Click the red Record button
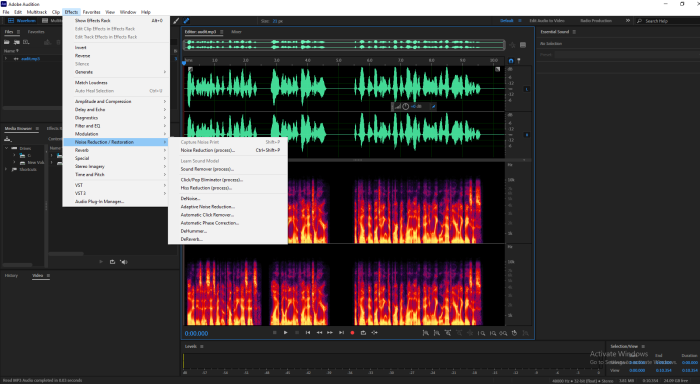This screenshot has height=384, width=700. [352, 333]
